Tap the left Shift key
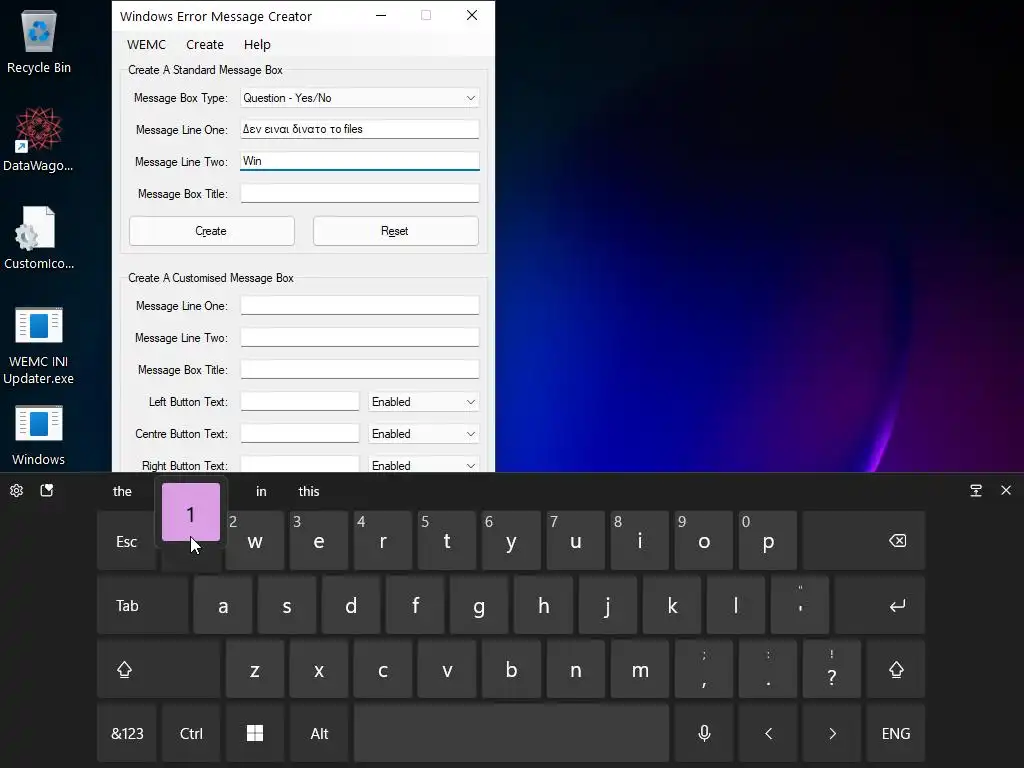 (159, 669)
